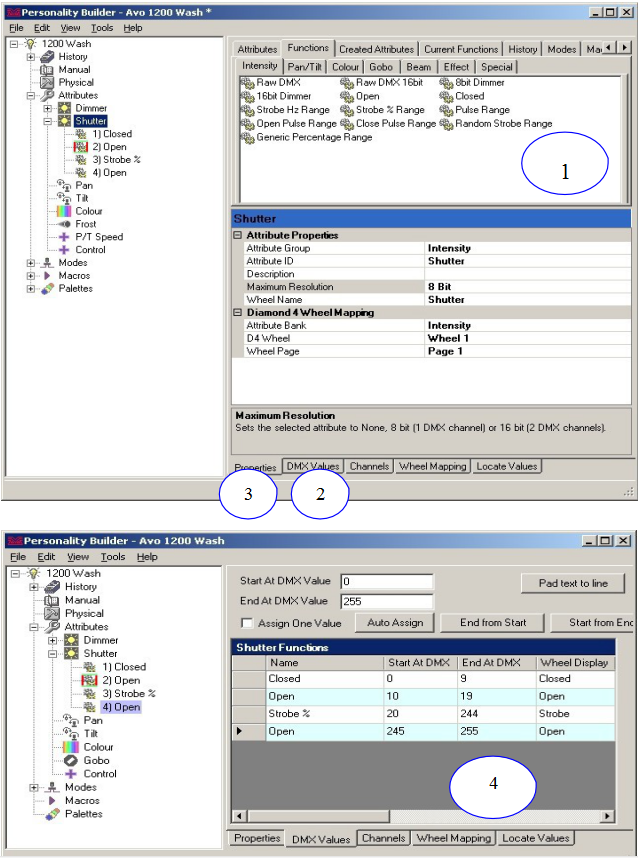Click the D4 Wheel value Wheel 1
Image resolution: width=638 pixels, height=858 pixels.
point(448,338)
